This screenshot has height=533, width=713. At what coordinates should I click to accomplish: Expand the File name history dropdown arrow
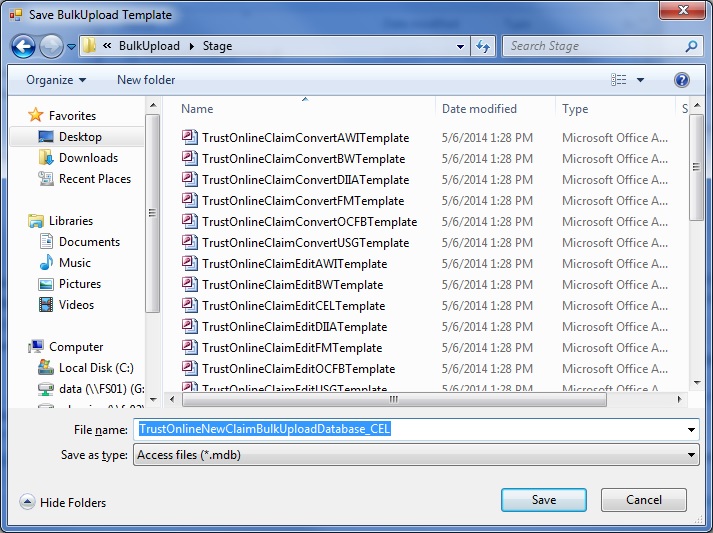pos(691,430)
